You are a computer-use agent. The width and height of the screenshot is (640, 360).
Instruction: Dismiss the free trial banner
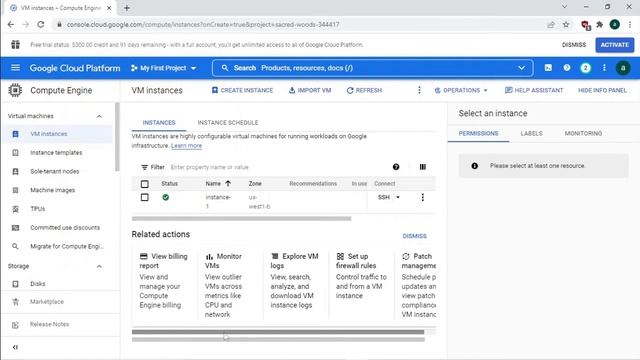coord(573,45)
